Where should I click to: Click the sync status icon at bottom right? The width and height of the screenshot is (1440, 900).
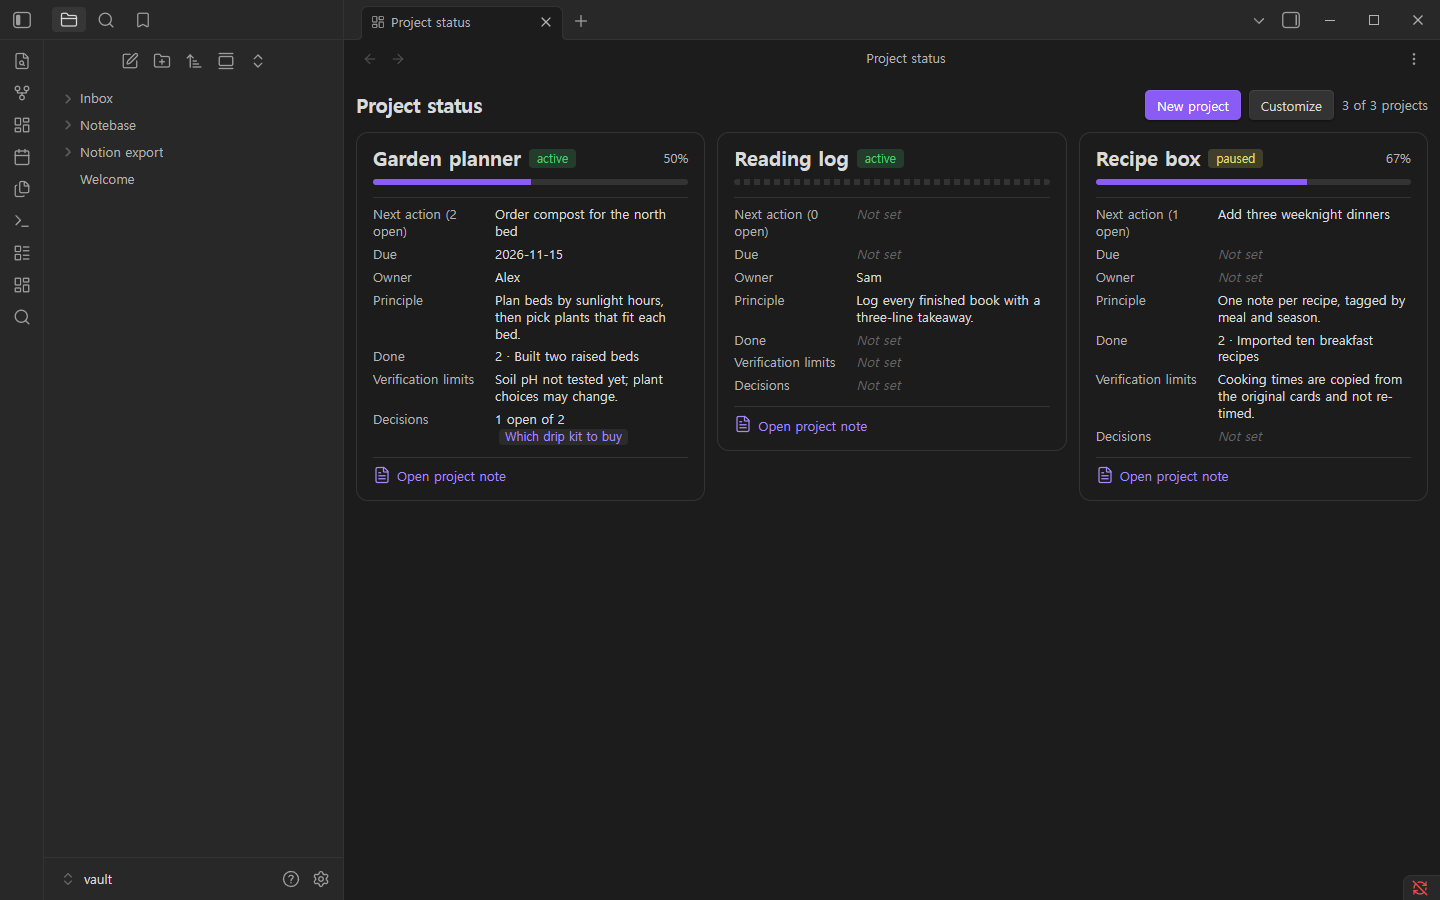[x=1420, y=887]
